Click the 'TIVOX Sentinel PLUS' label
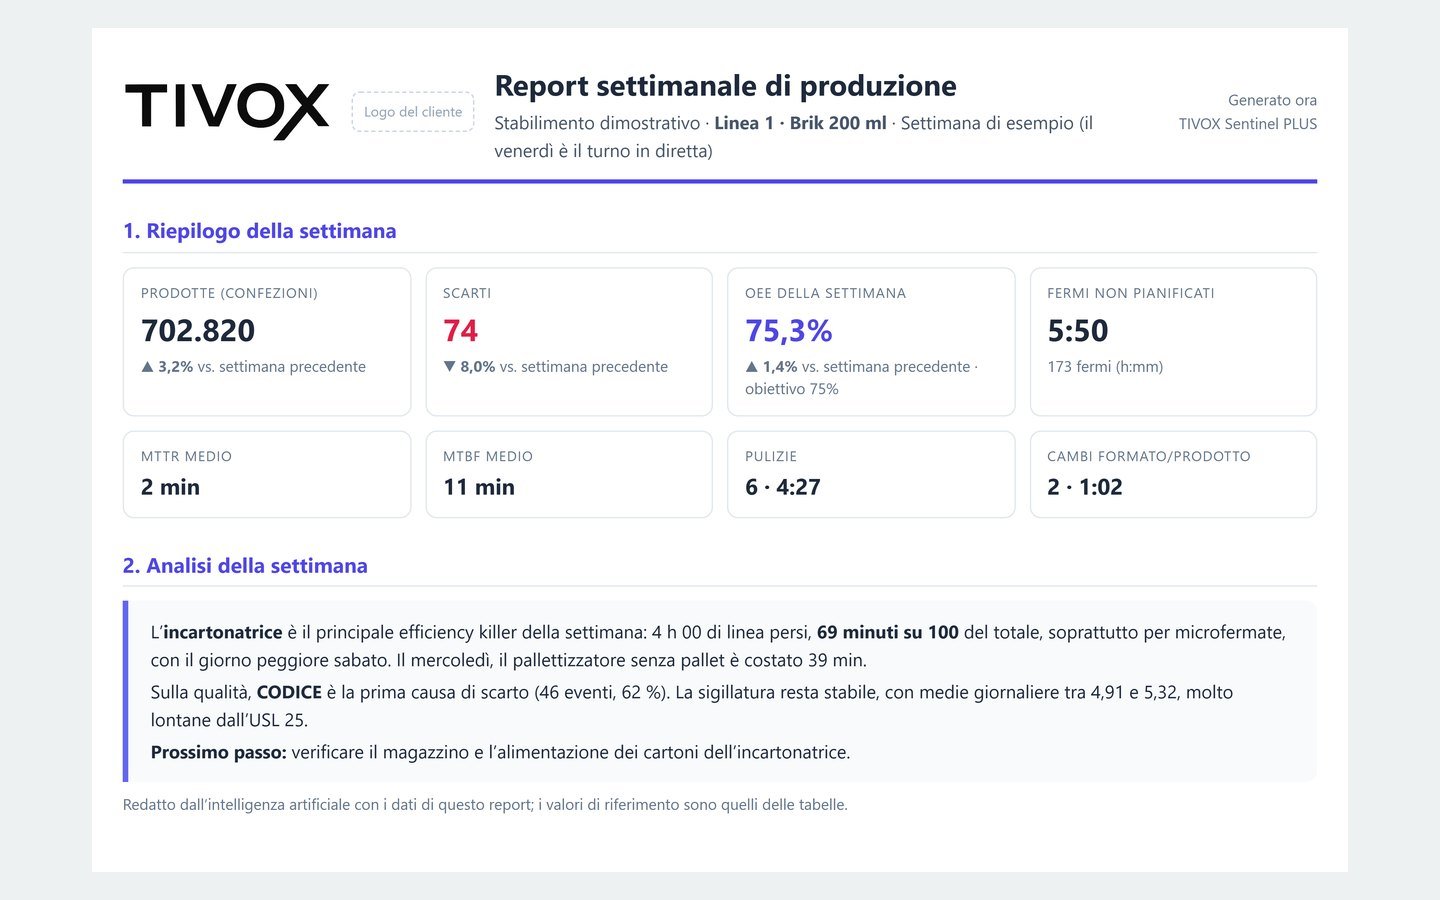Viewport: 1440px width, 900px height. [1248, 124]
